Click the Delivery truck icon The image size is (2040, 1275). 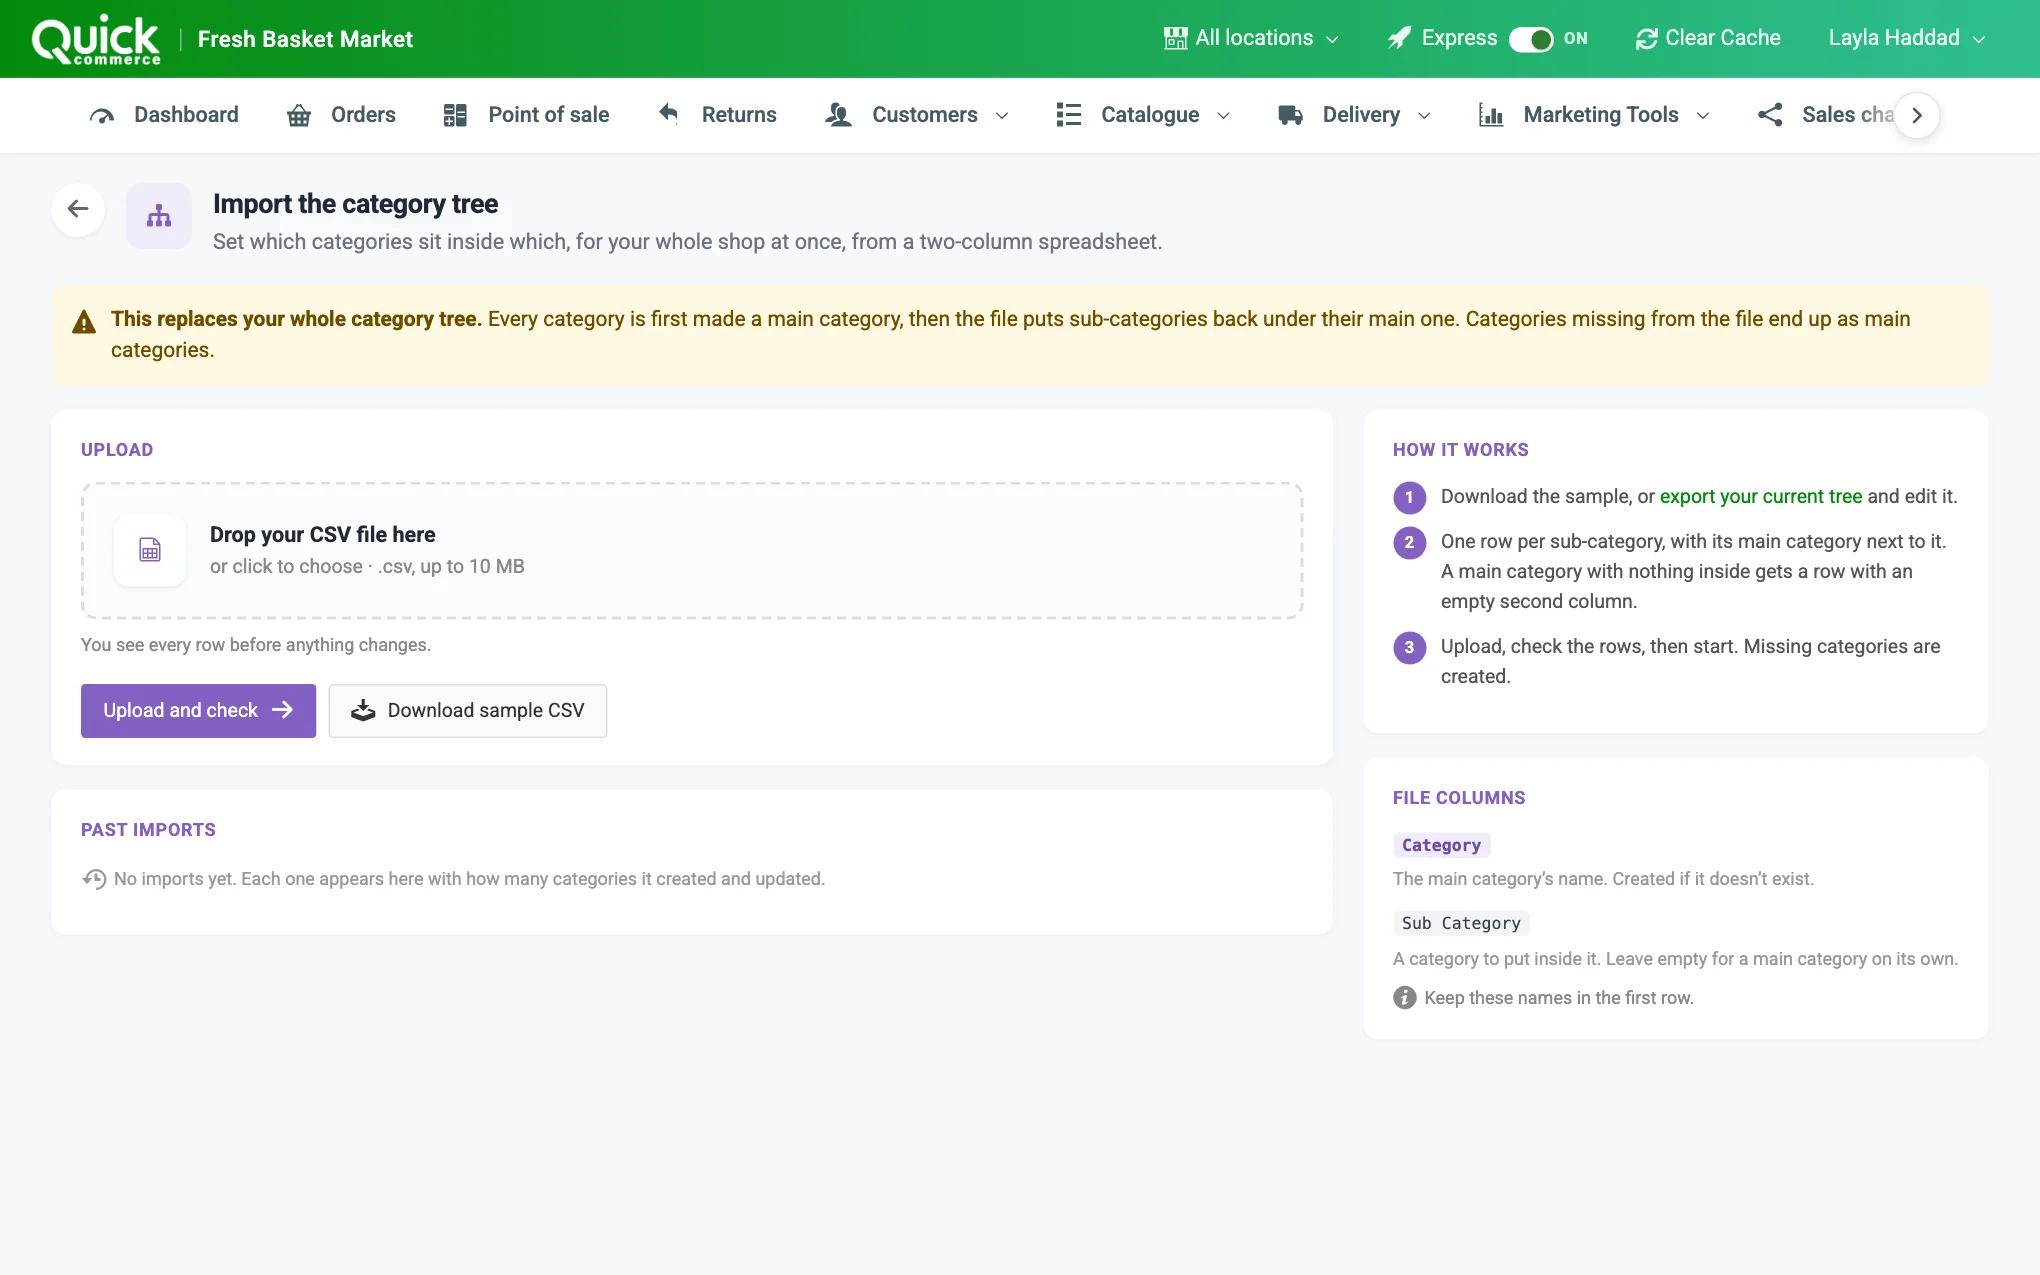(x=1290, y=115)
